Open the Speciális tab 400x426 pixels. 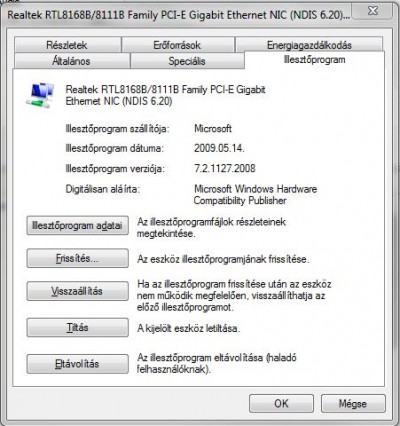coord(187,61)
